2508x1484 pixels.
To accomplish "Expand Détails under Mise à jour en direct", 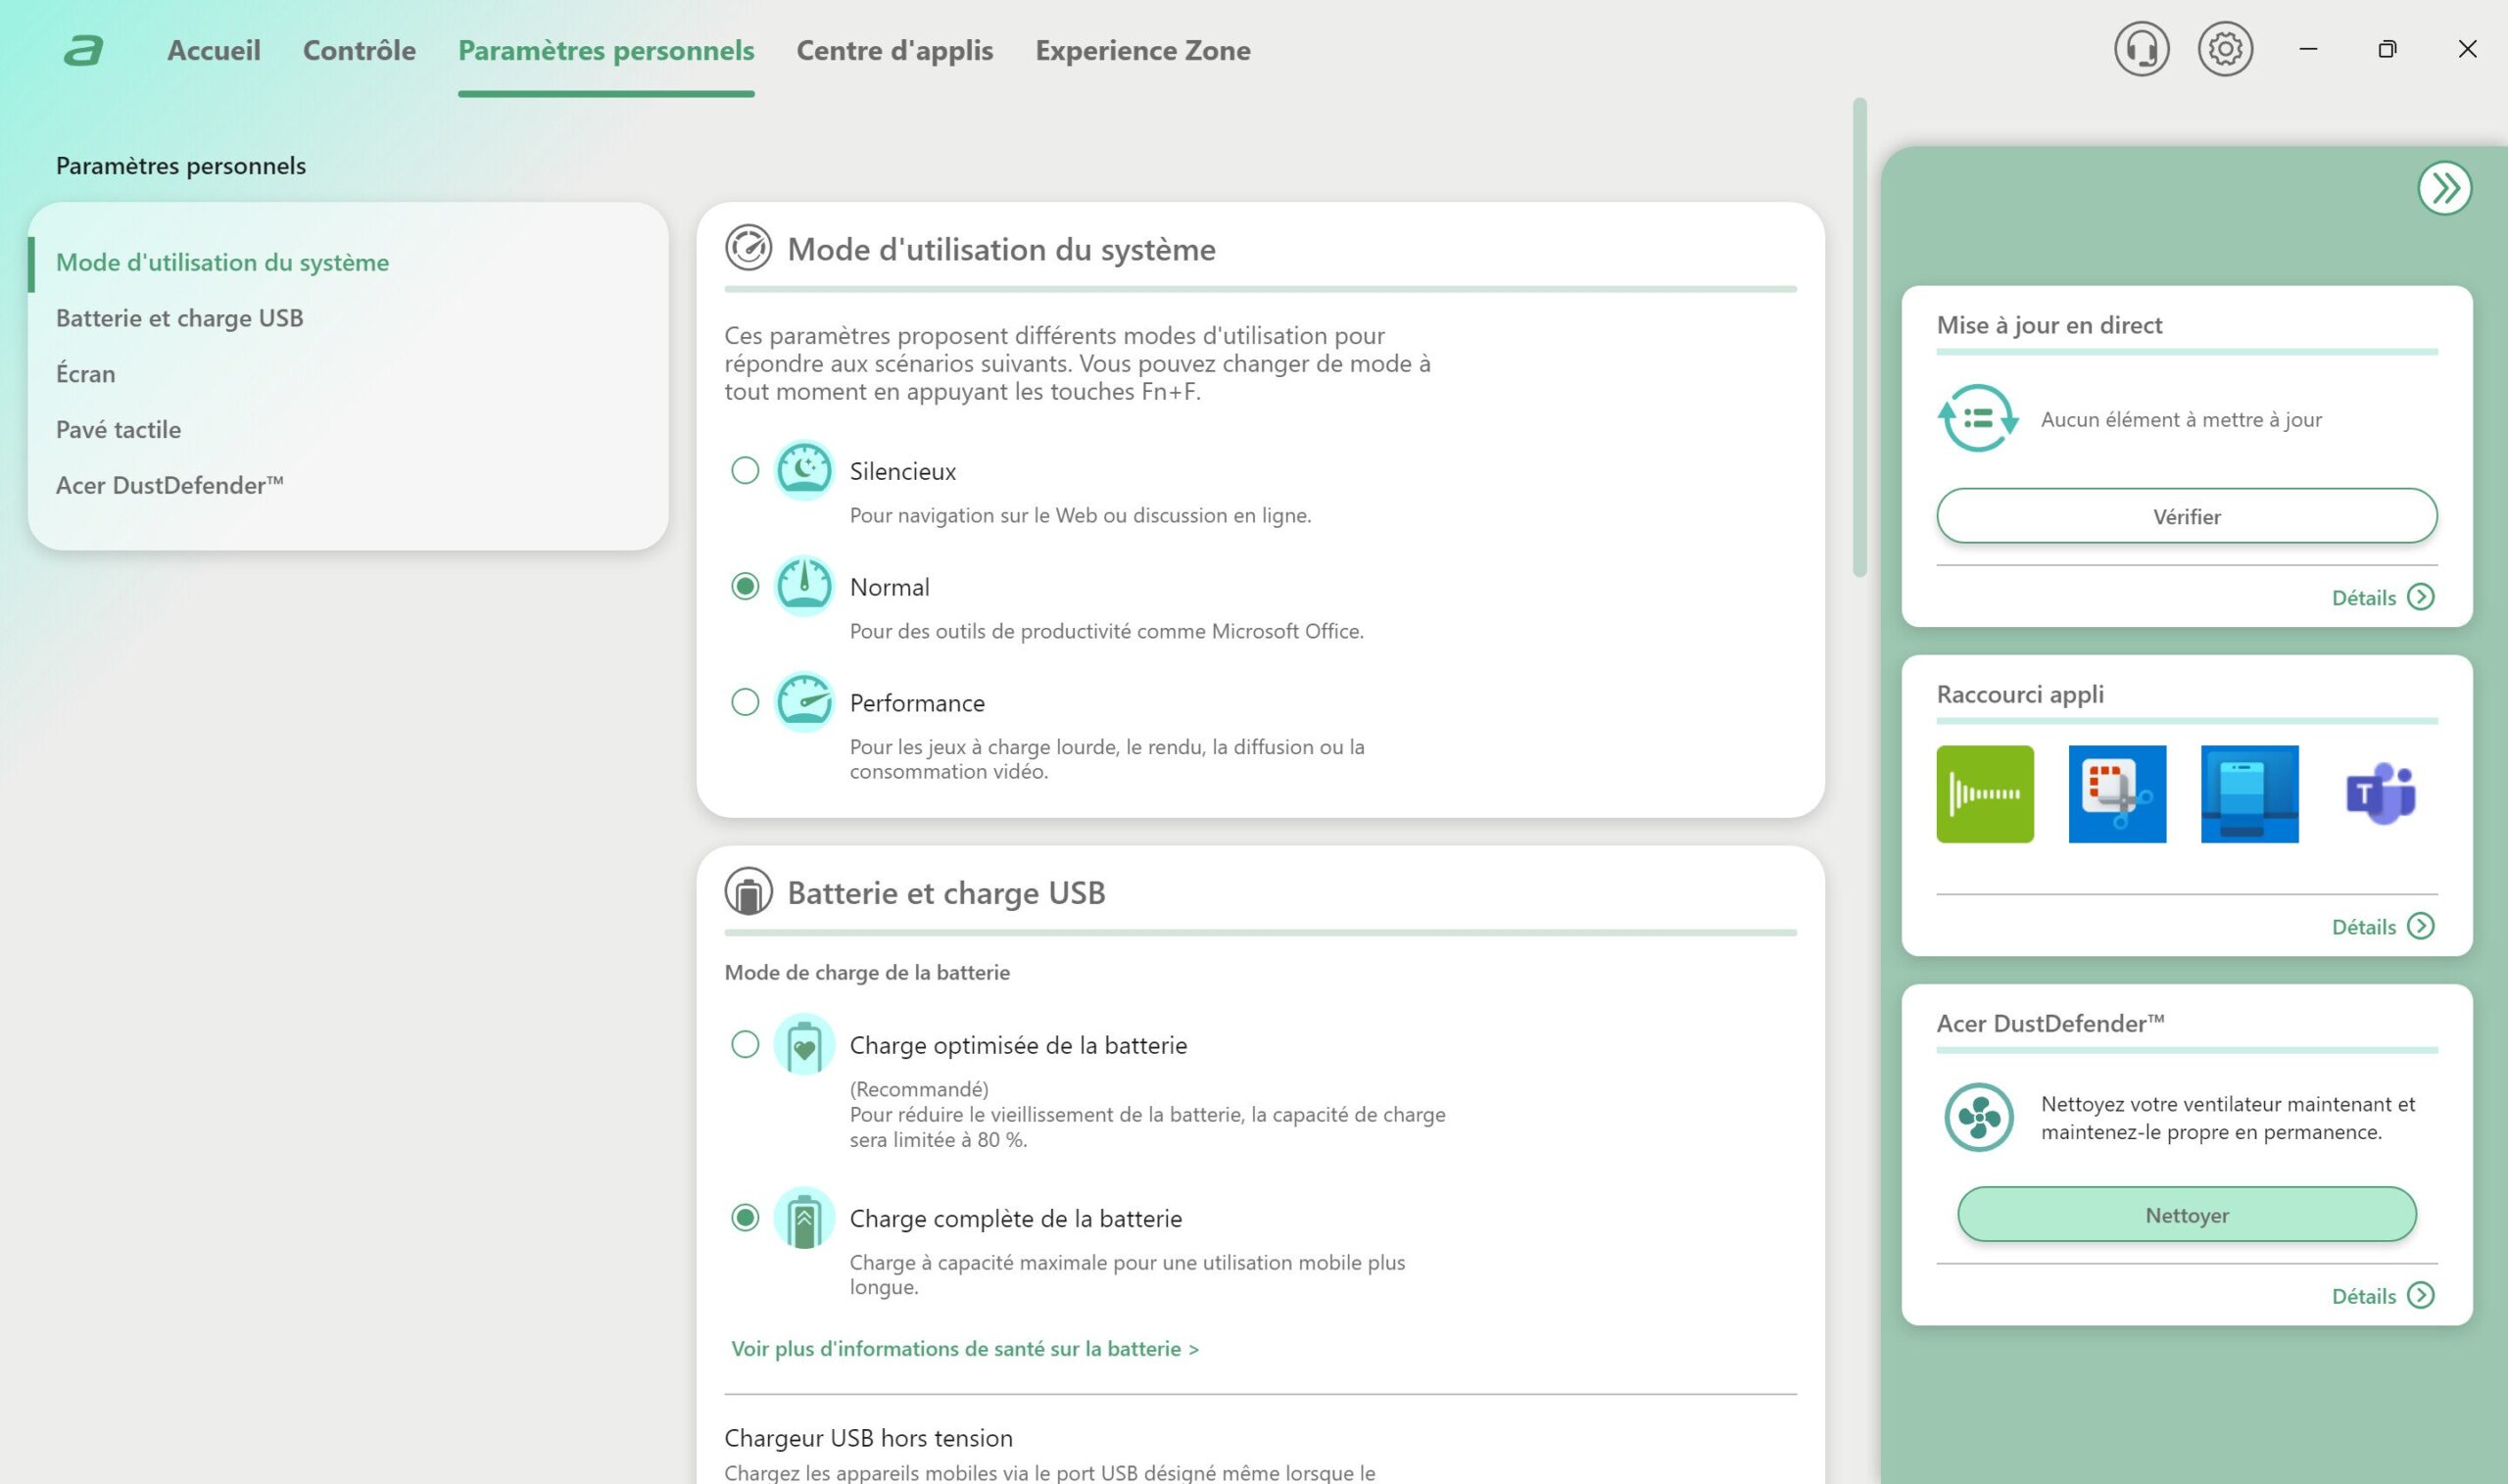I will 2382,597.
